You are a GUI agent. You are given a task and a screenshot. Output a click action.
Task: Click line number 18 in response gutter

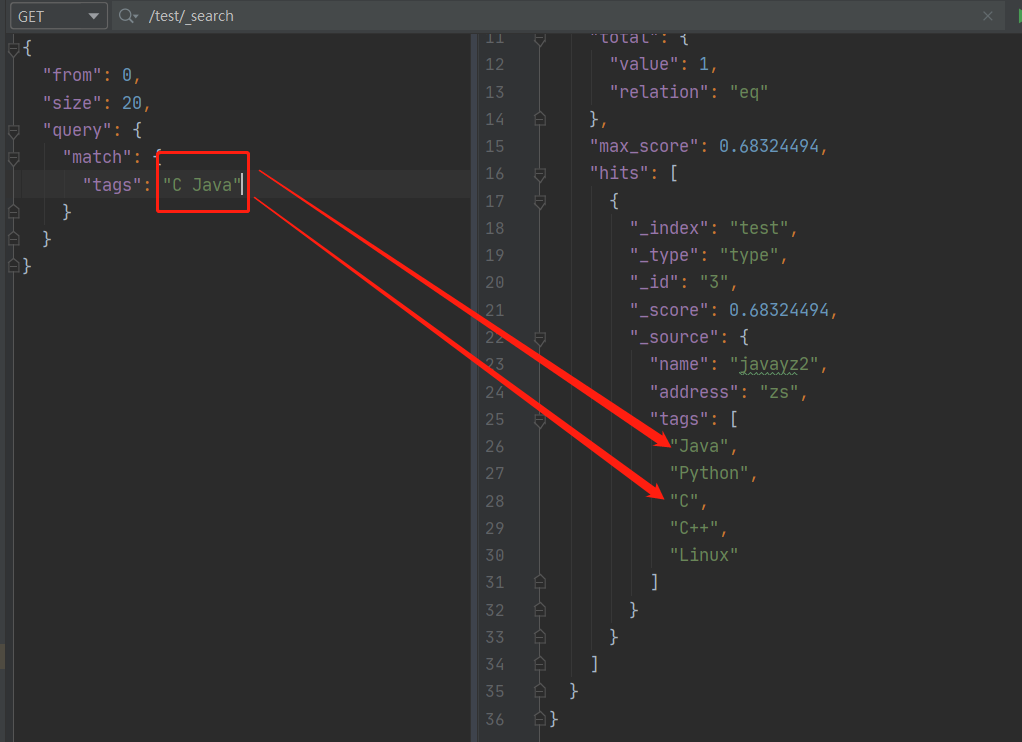coord(495,228)
